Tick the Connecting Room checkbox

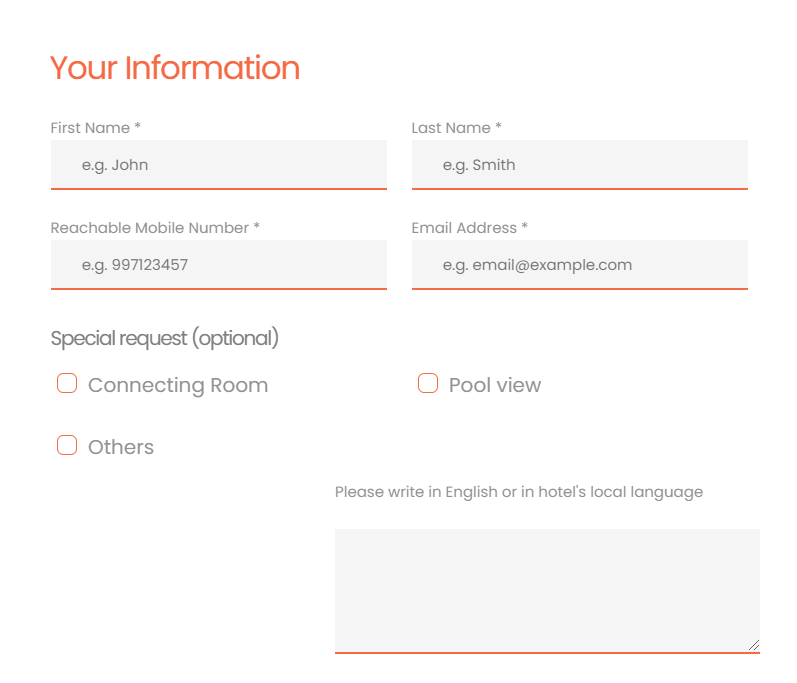coord(67,383)
